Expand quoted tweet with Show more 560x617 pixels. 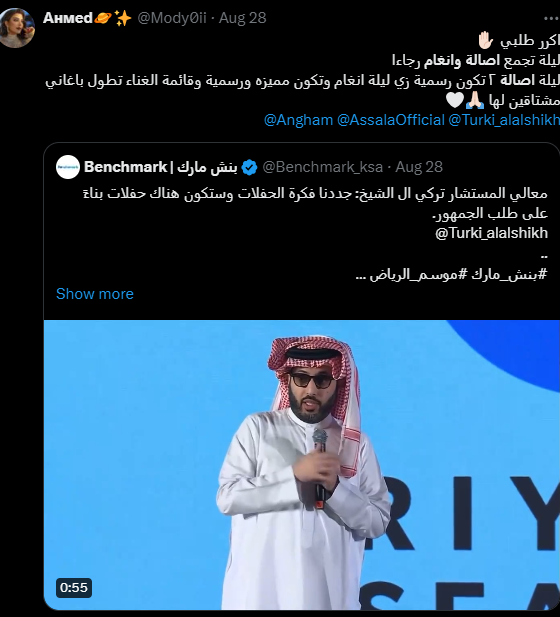pyautogui.click(x=95, y=294)
